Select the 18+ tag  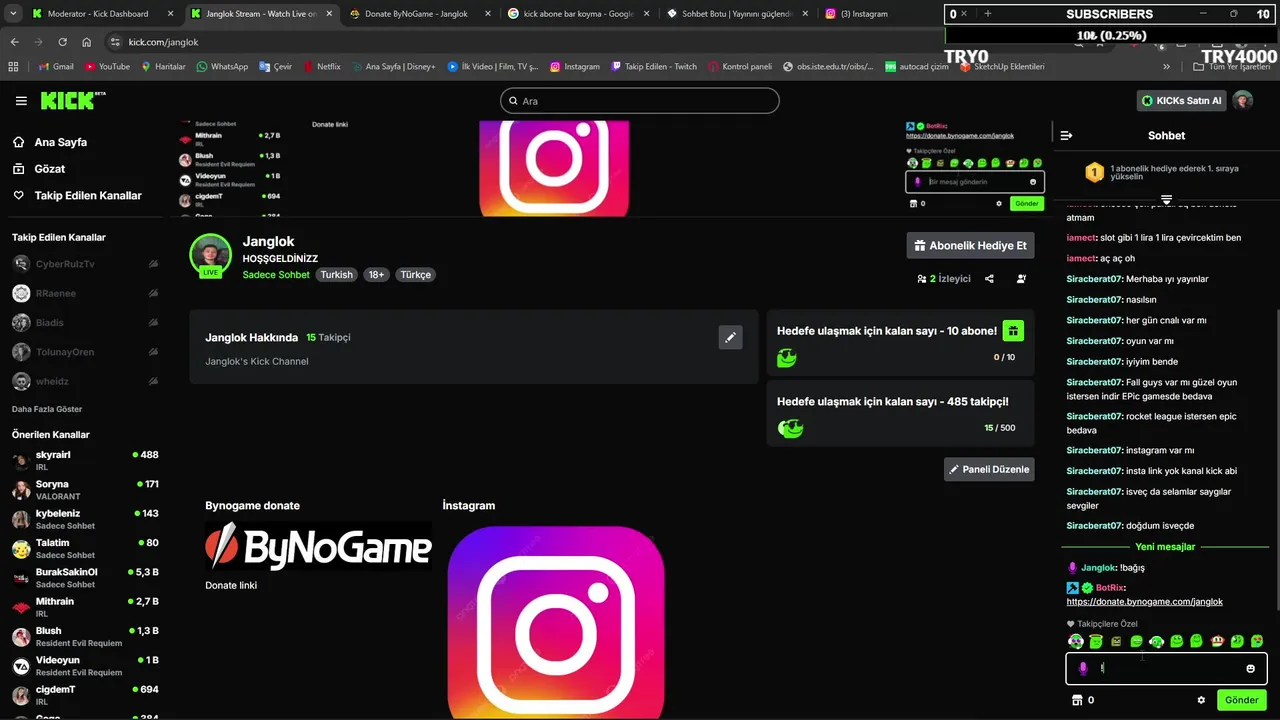376,275
